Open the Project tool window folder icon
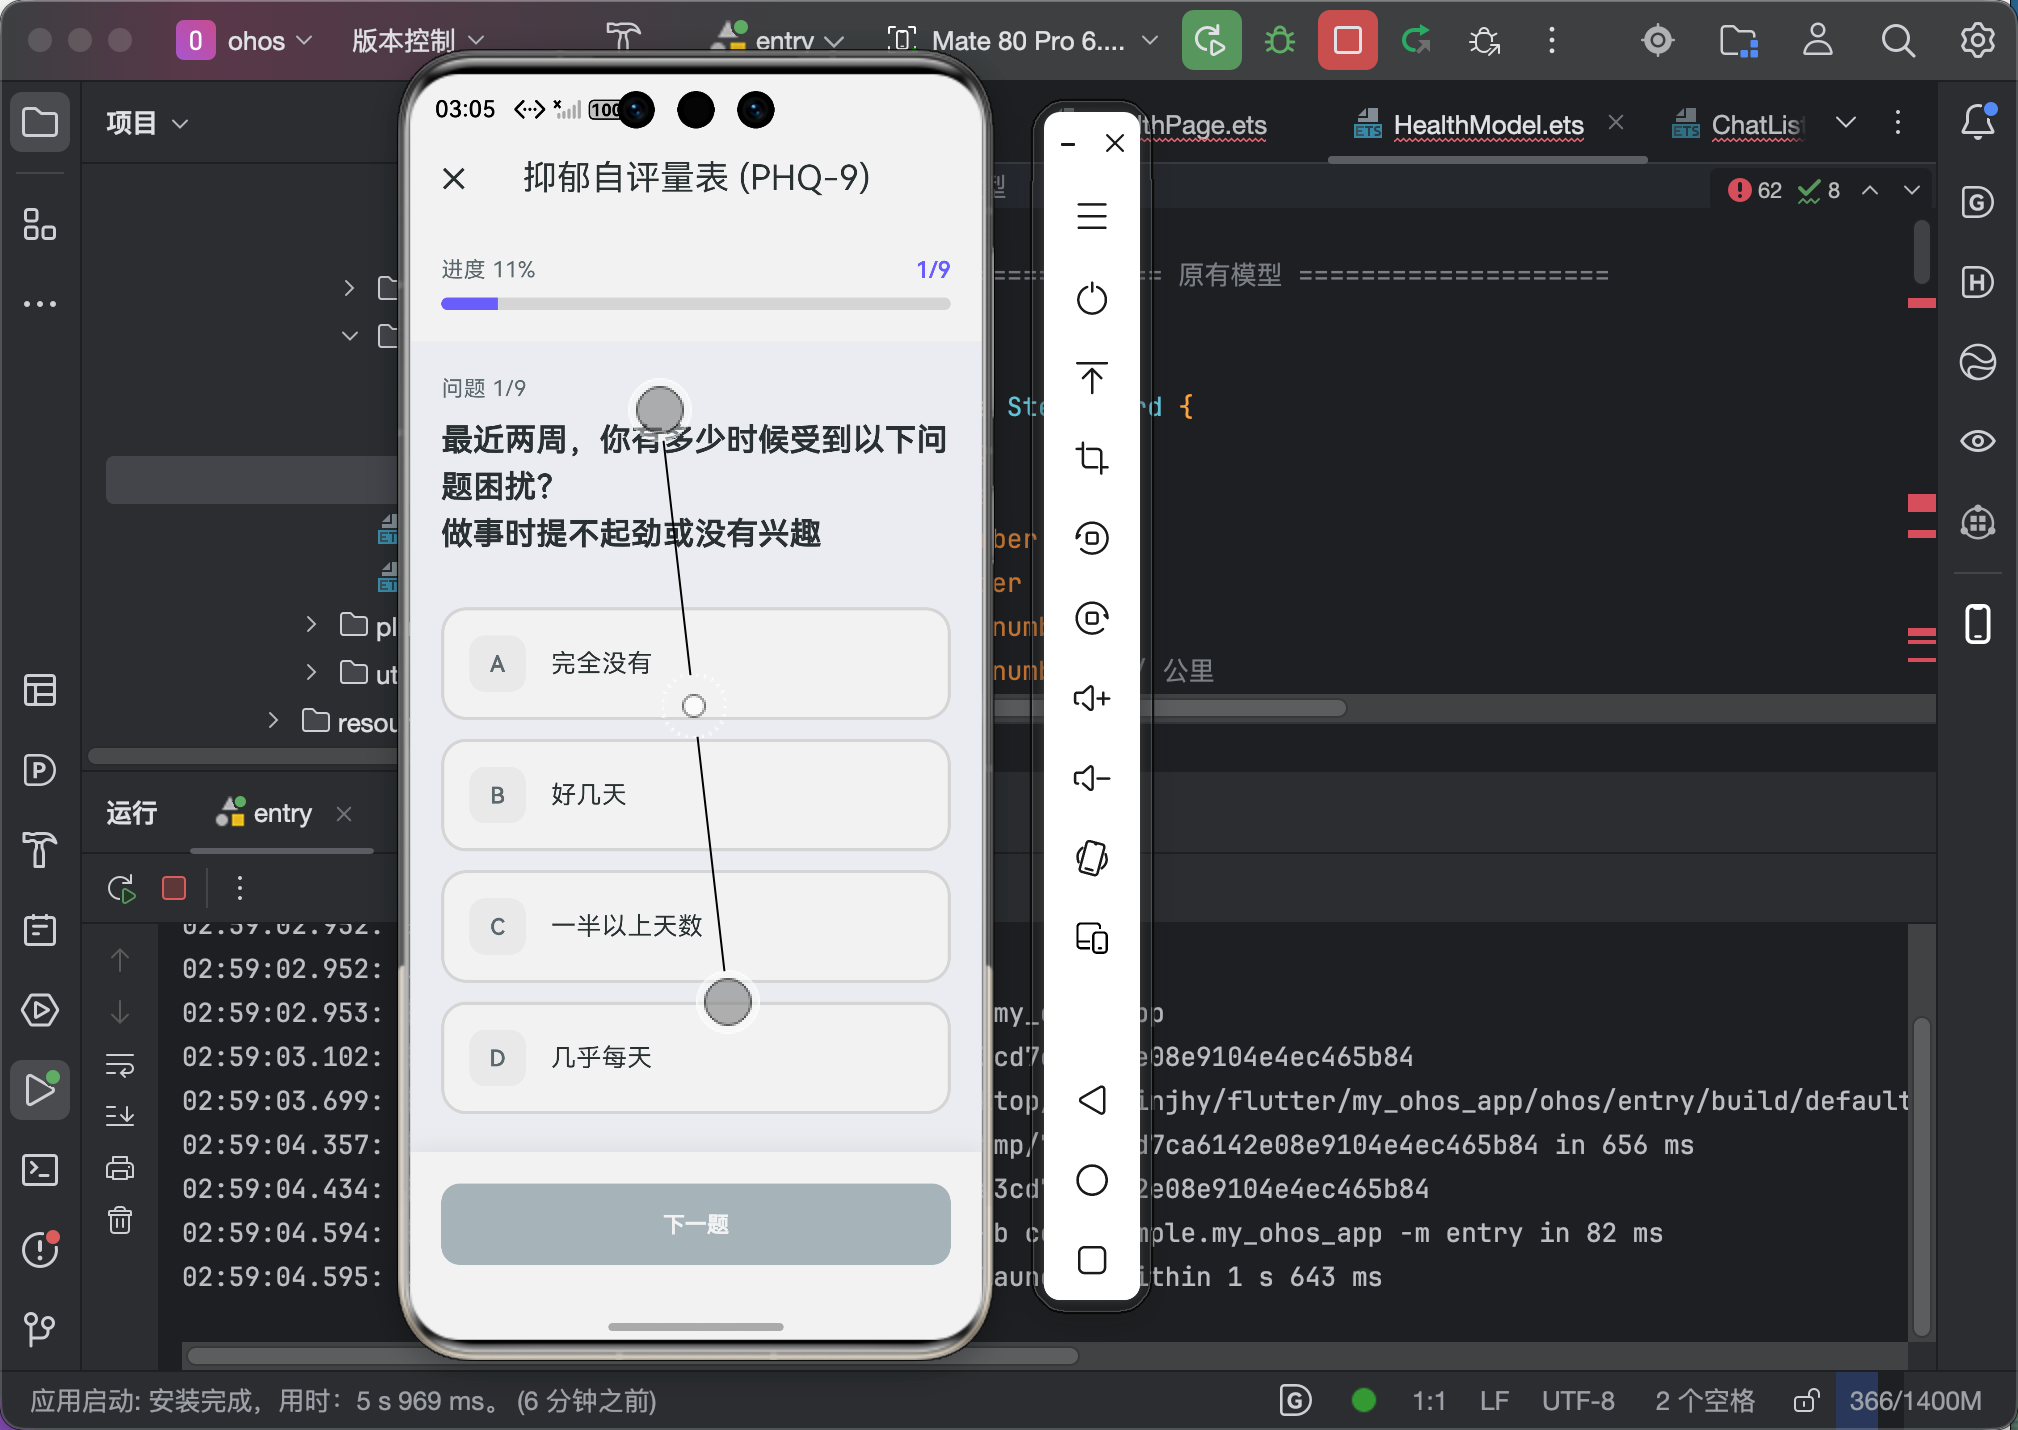2018x1430 pixels. tap(40, 123)
